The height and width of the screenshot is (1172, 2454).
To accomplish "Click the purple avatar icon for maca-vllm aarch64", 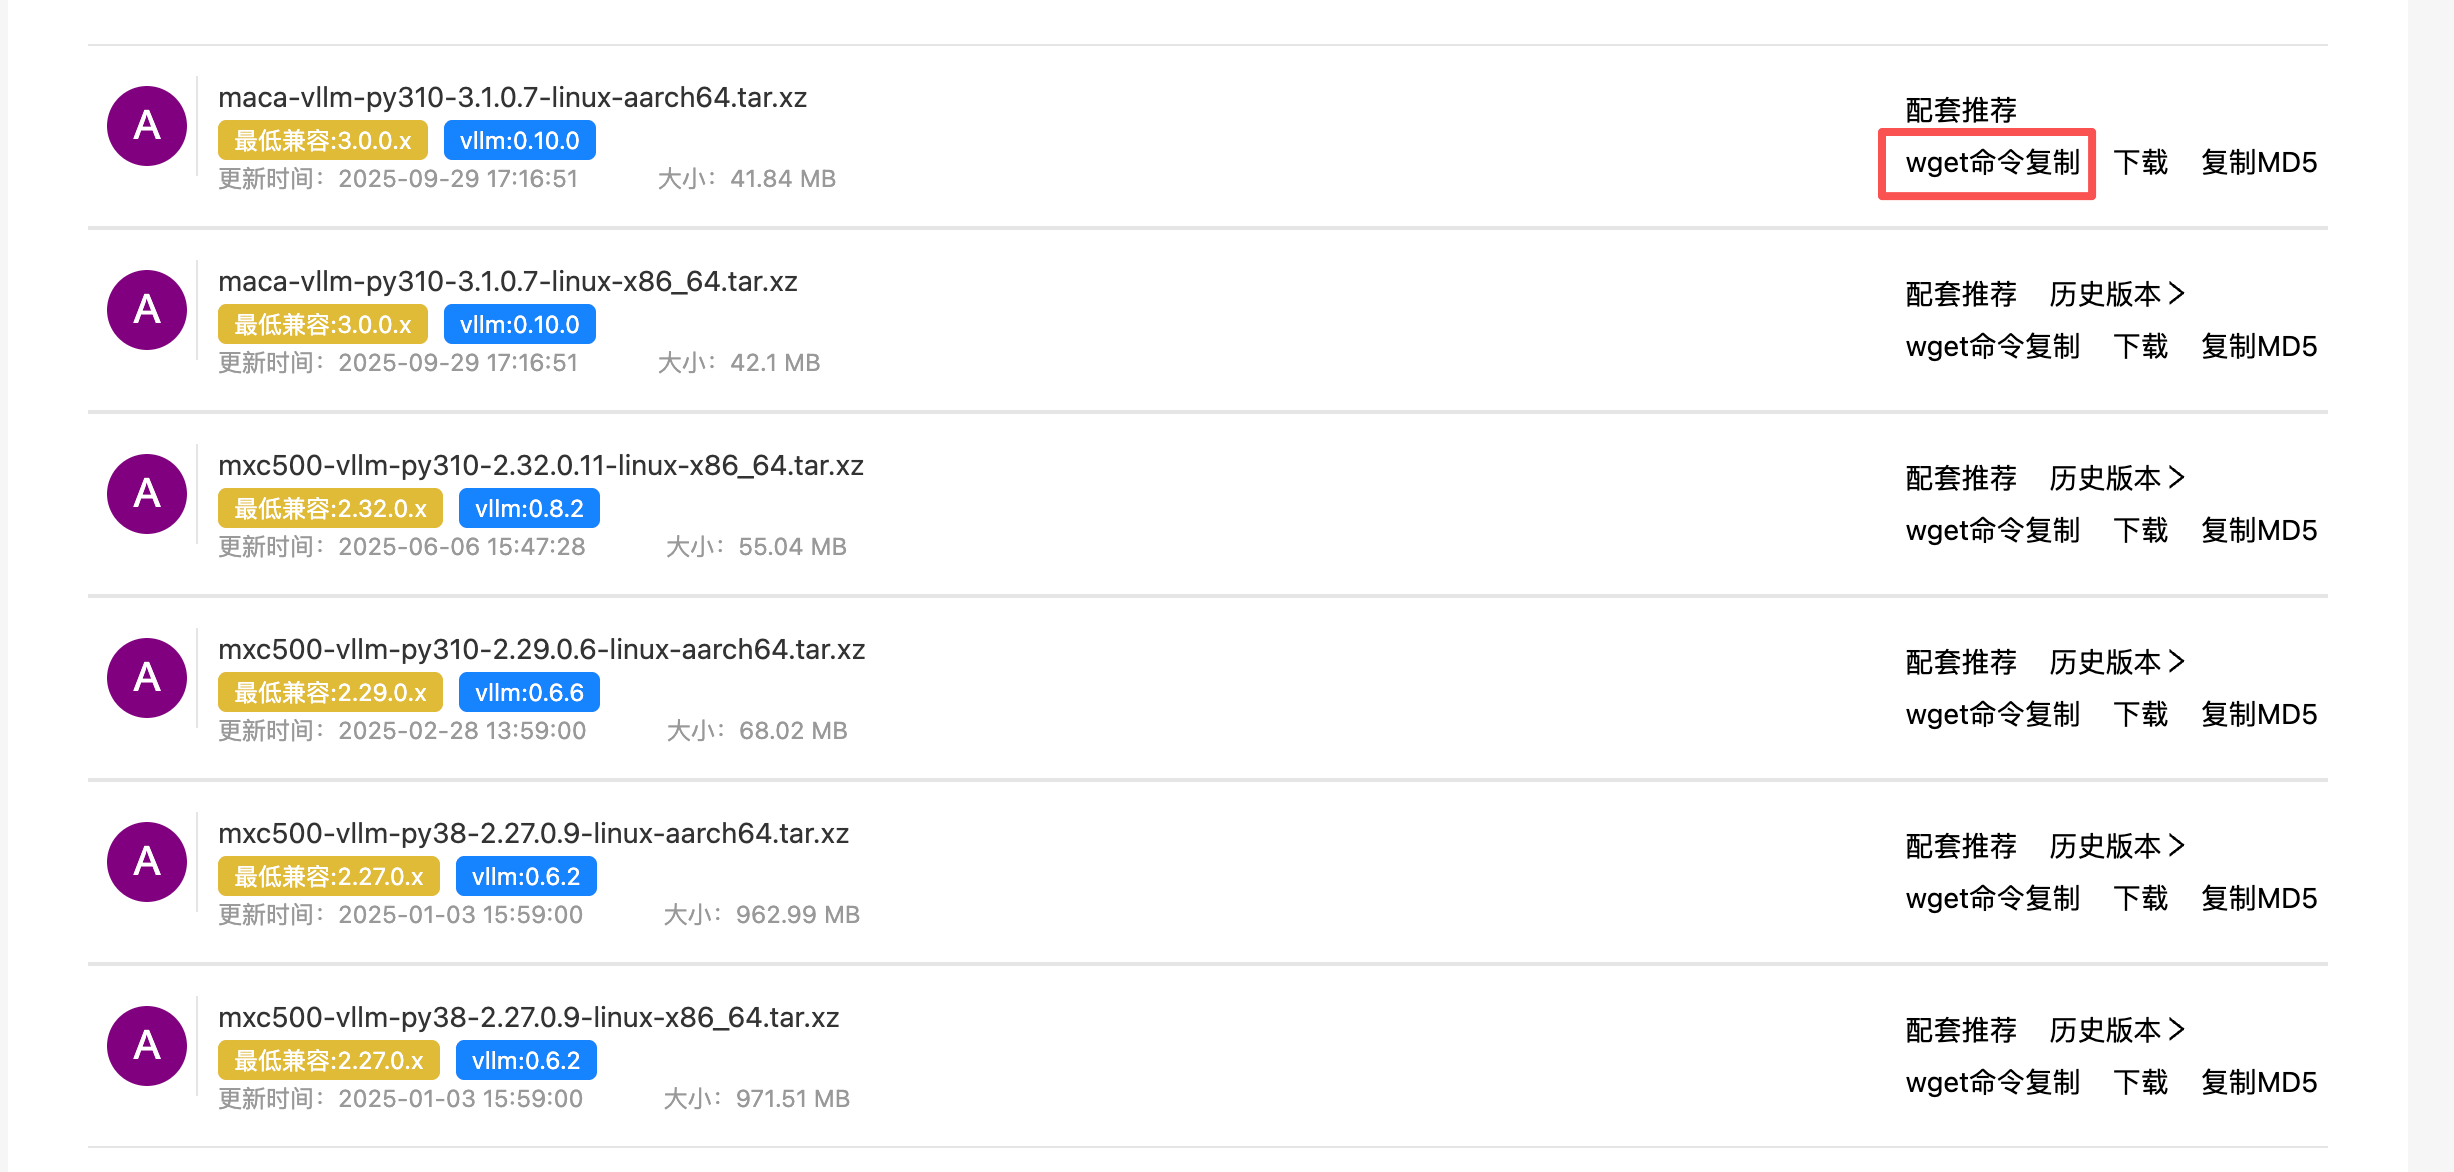I will pos(147,126).
